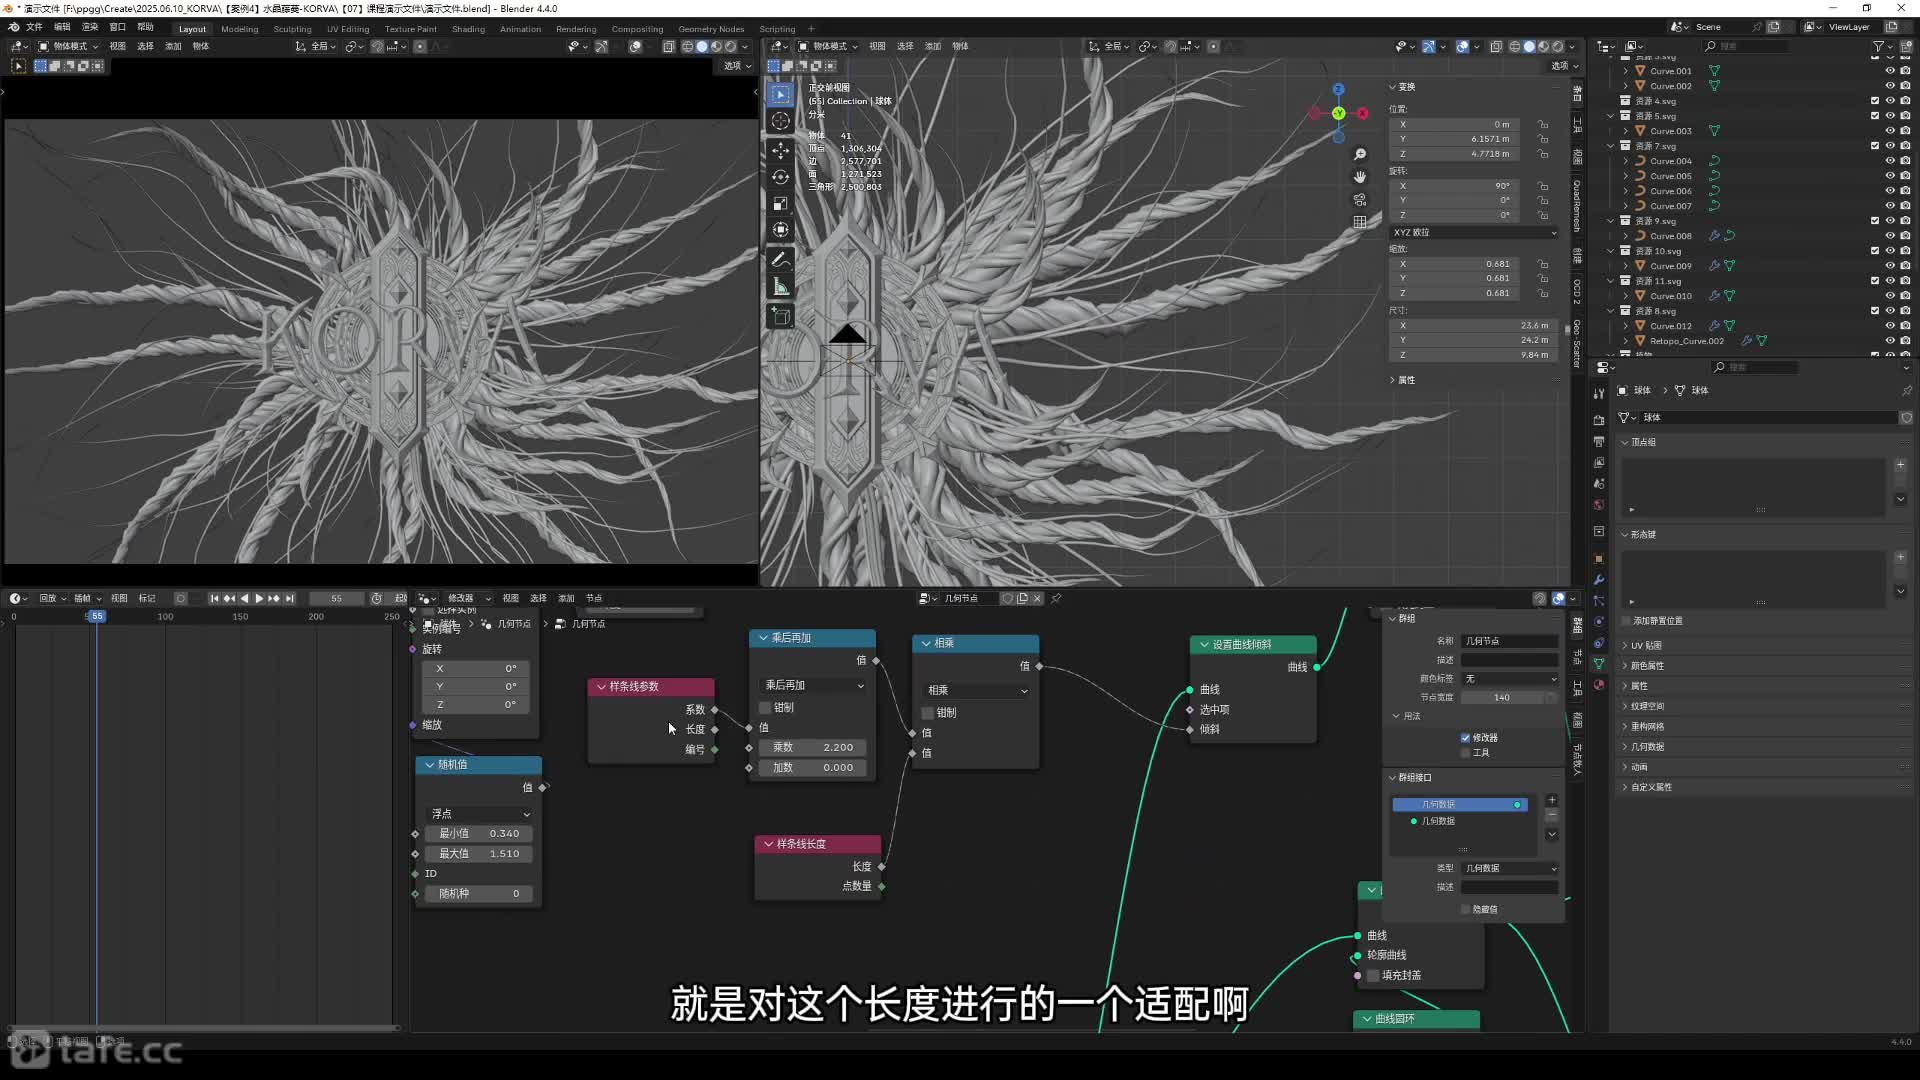Hide Curve.001 in the outliner
This screenshot has width=1920, height=1080.
pyautogui.click(x=1890, y=71)
